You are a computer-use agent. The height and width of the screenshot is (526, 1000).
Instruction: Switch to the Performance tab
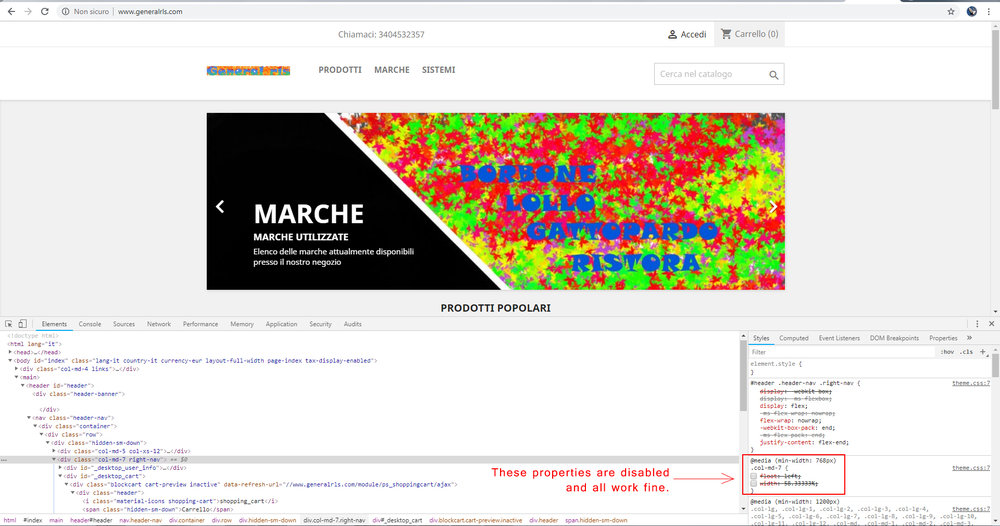point(200,324)
